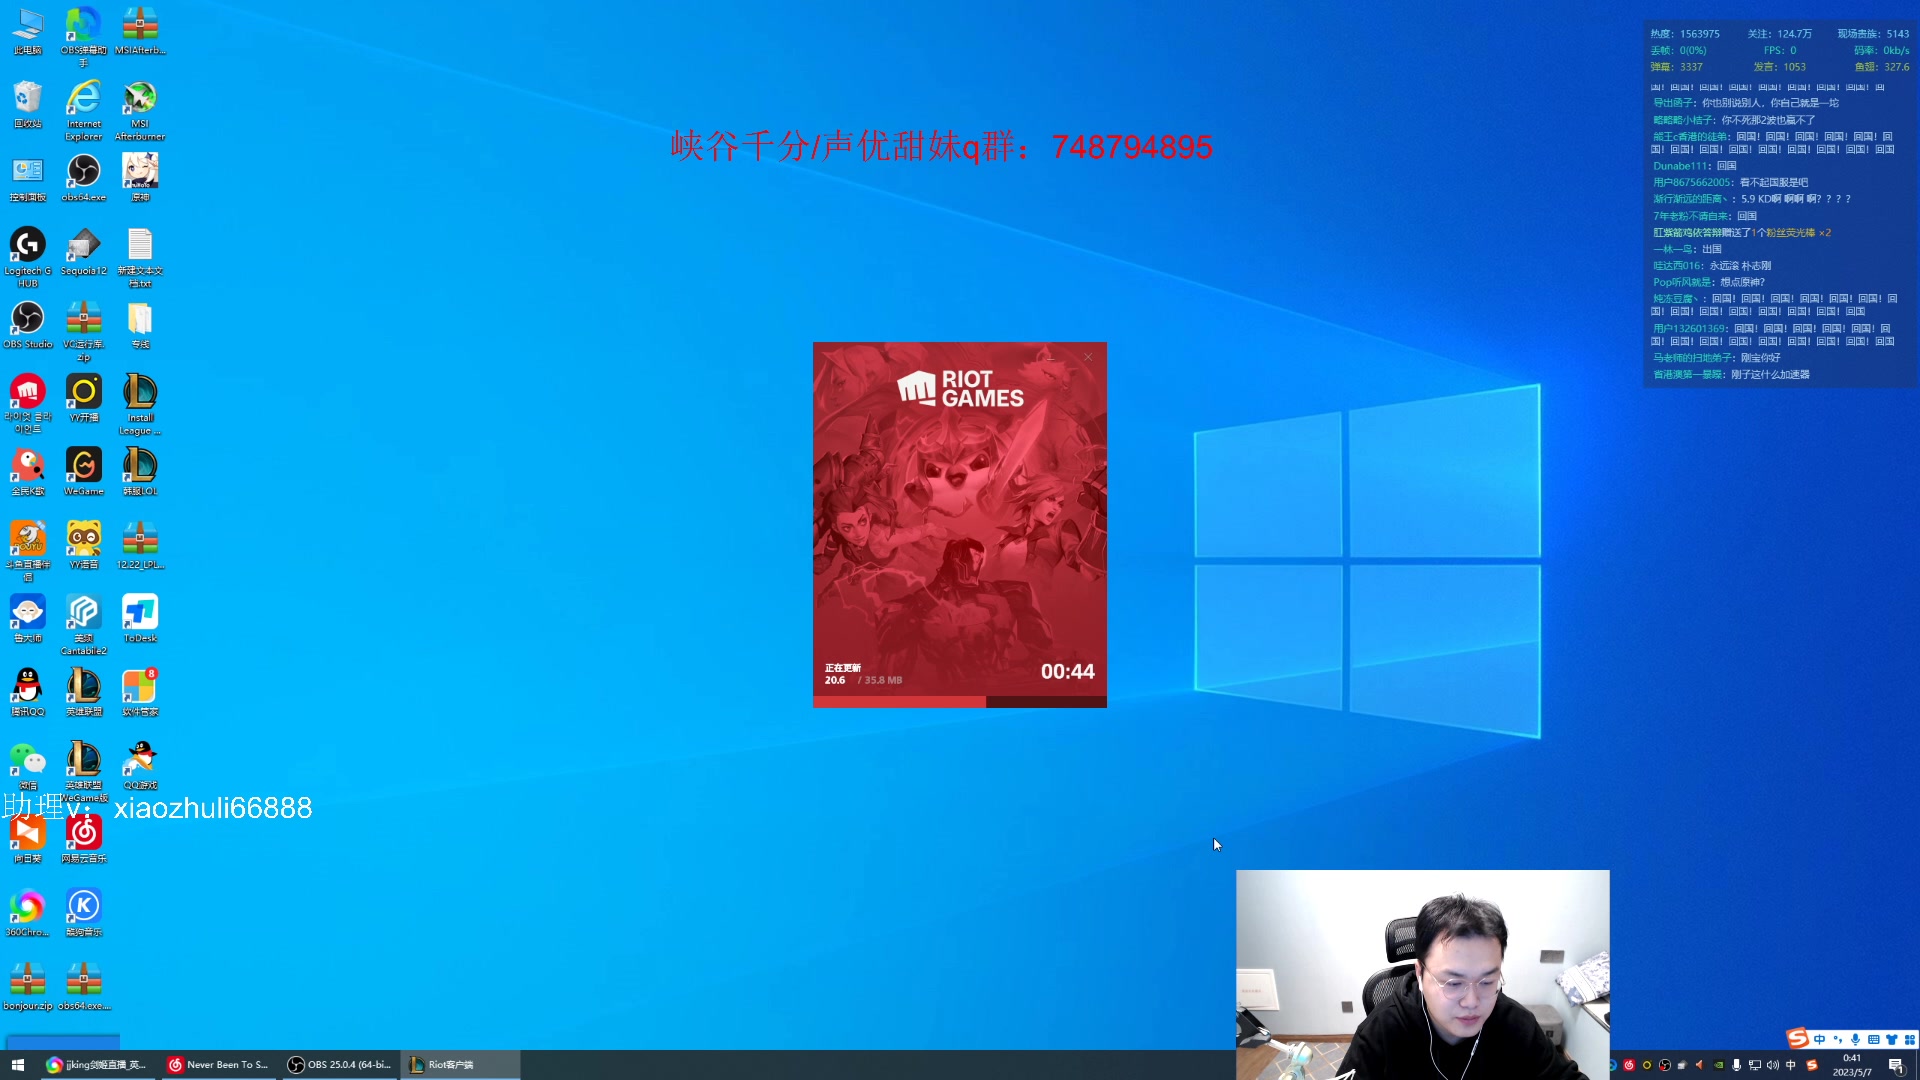The height and width of the screenshot is (1080, 1920).
Task: Open the Recycle Bin icon
Action: pyautogui.click(x=27, y=100)
